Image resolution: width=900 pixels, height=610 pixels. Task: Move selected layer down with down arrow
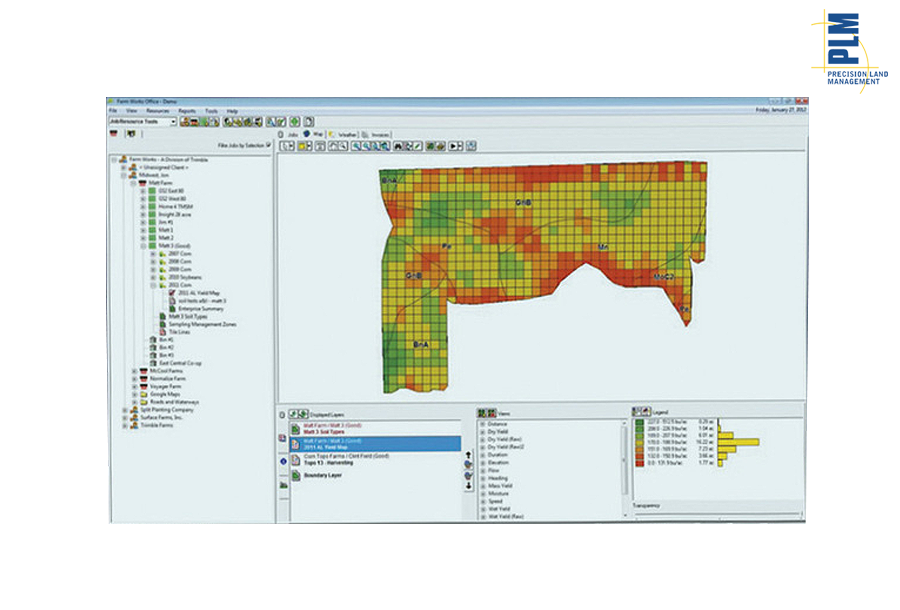(x=468, y=485)
